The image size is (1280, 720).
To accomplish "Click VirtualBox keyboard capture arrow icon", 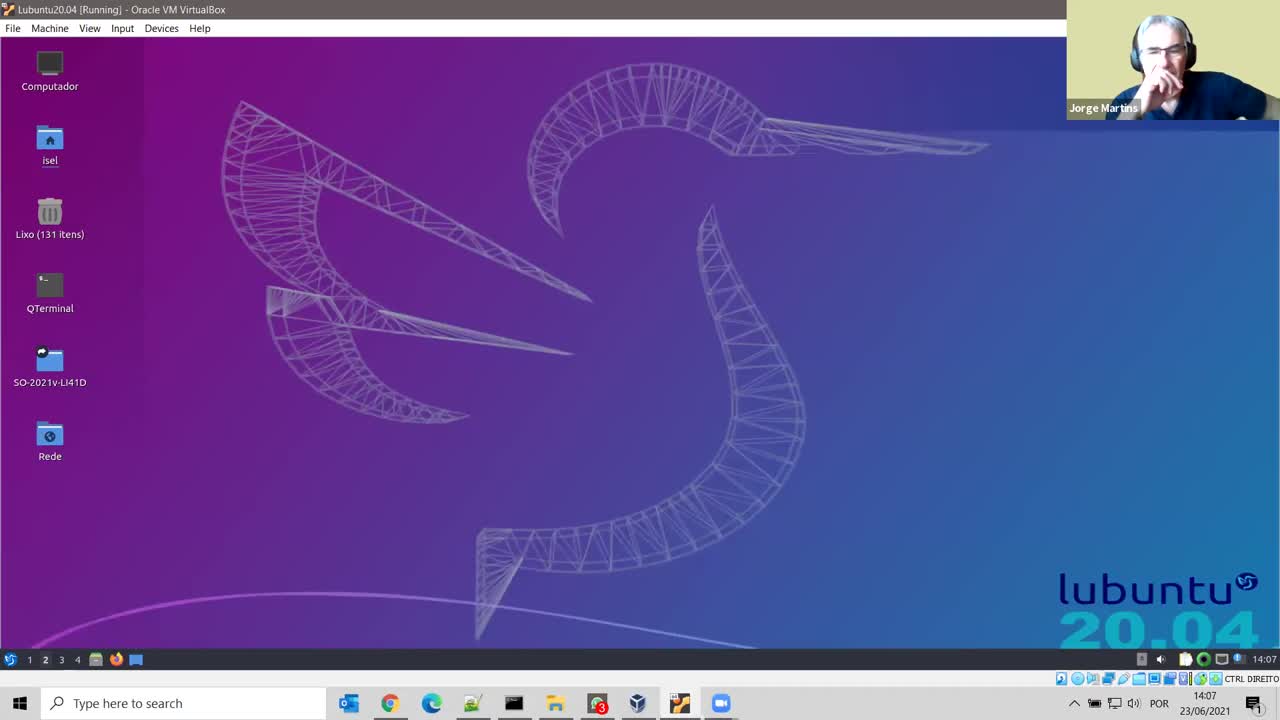I will tap(1216, 679).
